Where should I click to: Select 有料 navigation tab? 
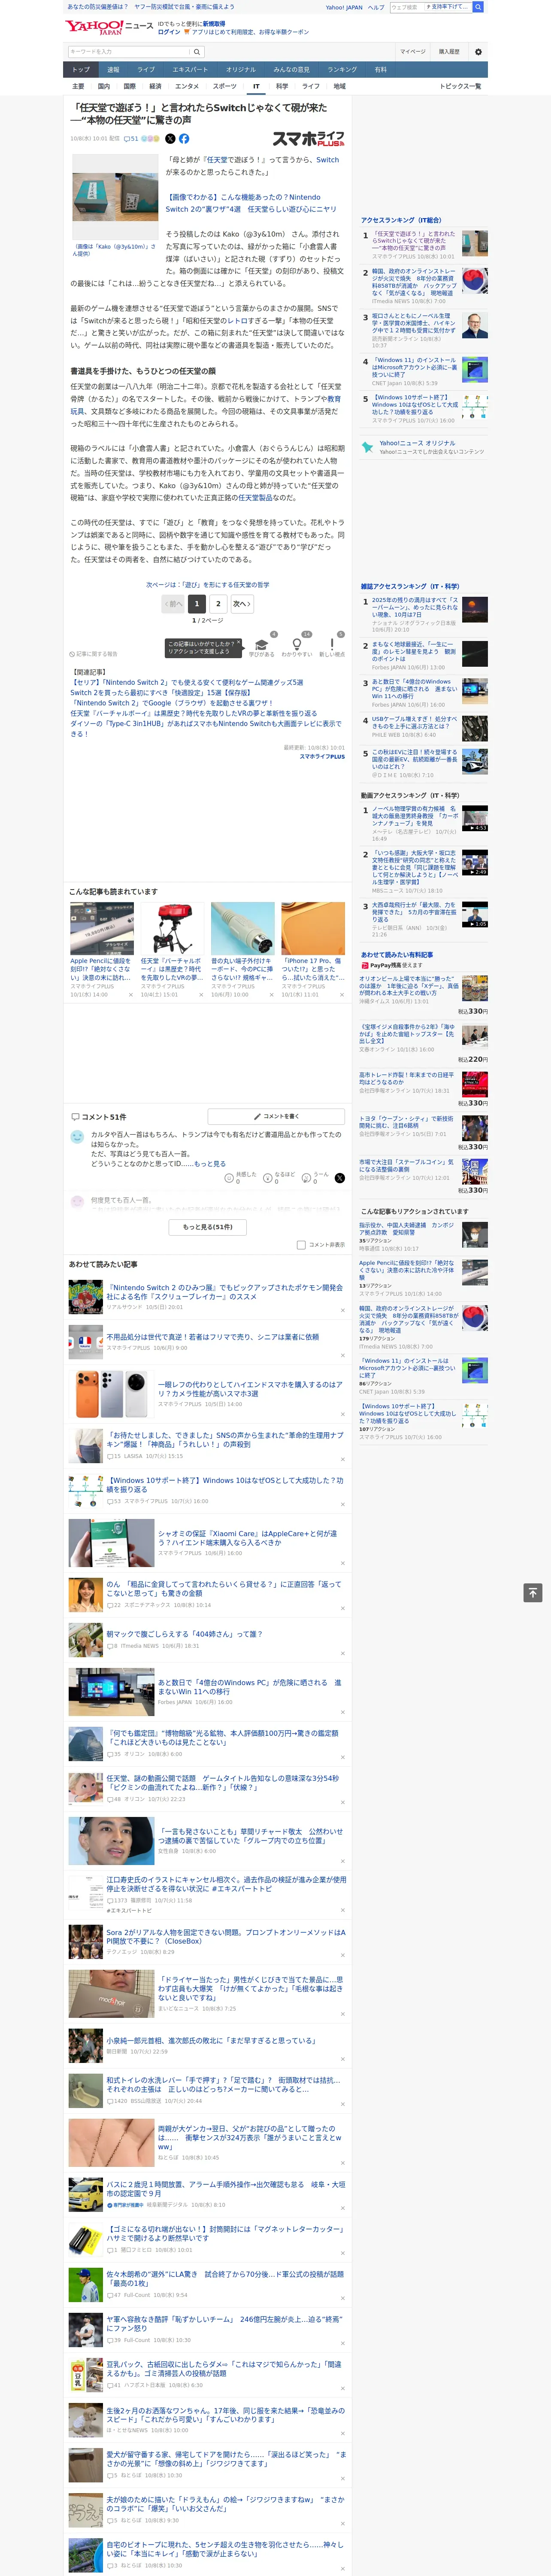(x=381, y=70)
